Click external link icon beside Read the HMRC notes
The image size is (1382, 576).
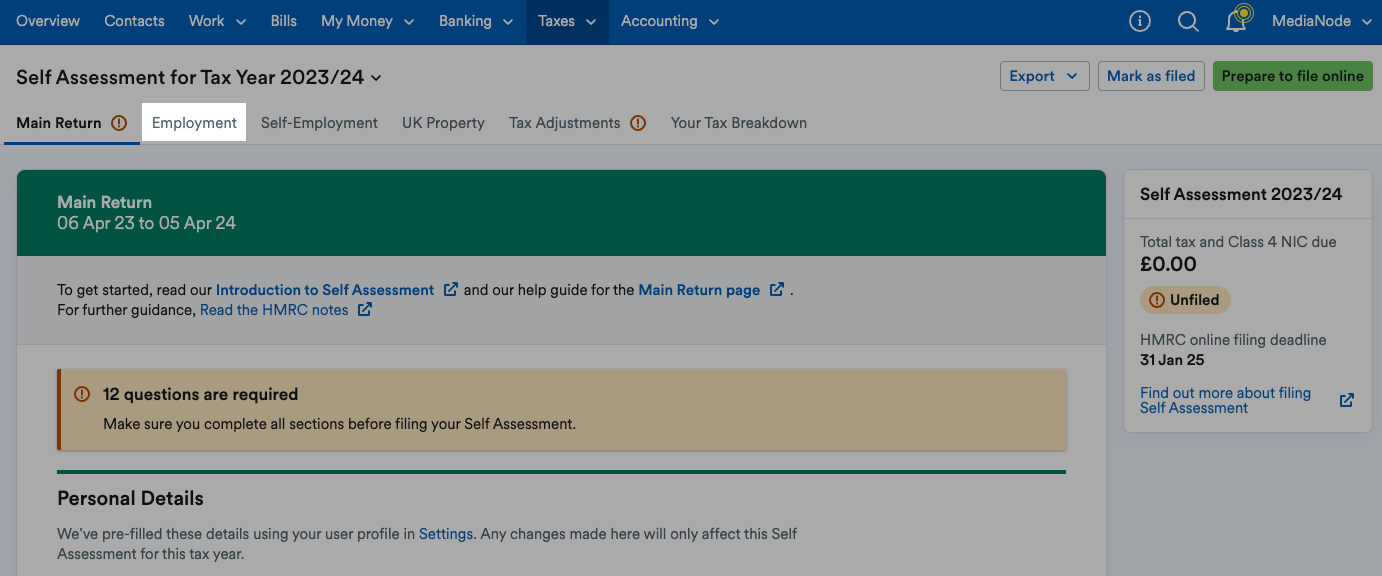point(365,310)
